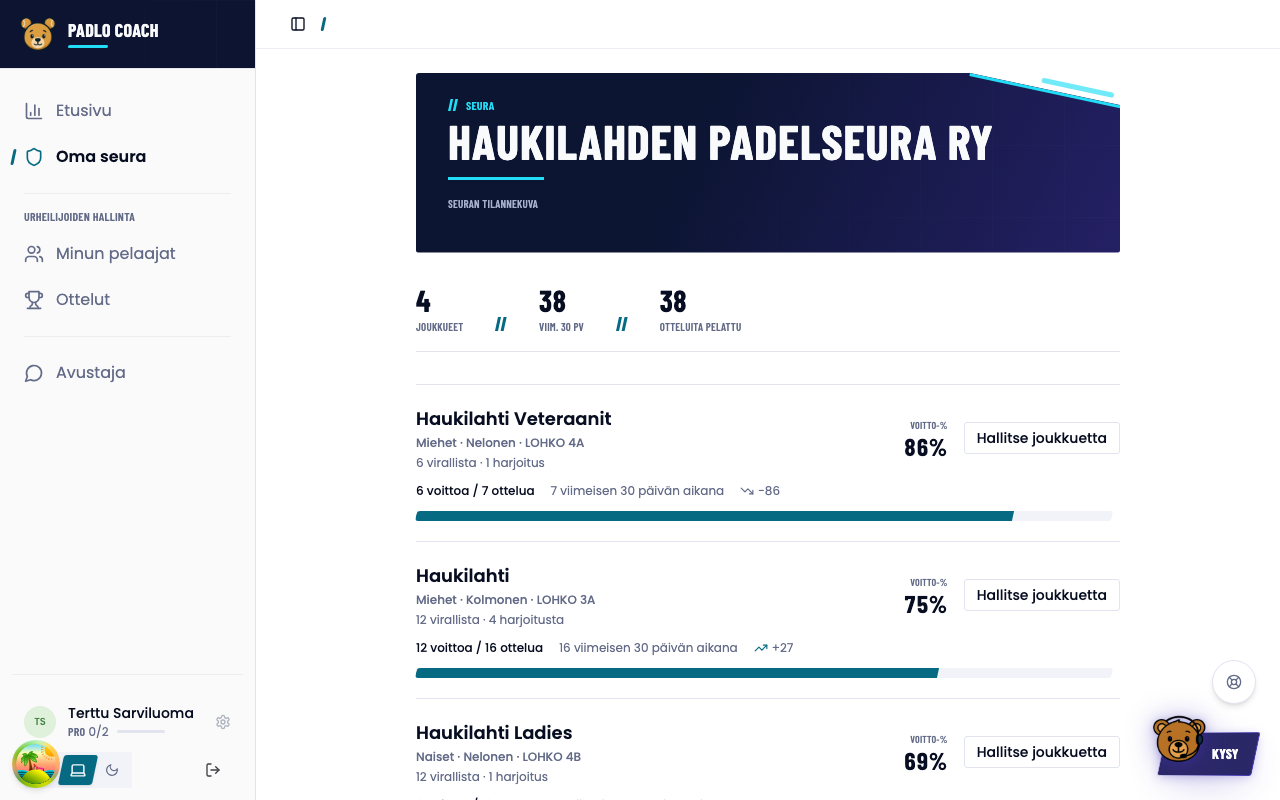Click the -86 downward trend indicator
Image resolution: width=1280 pixels, height=800 pixels.
[760, 491]
